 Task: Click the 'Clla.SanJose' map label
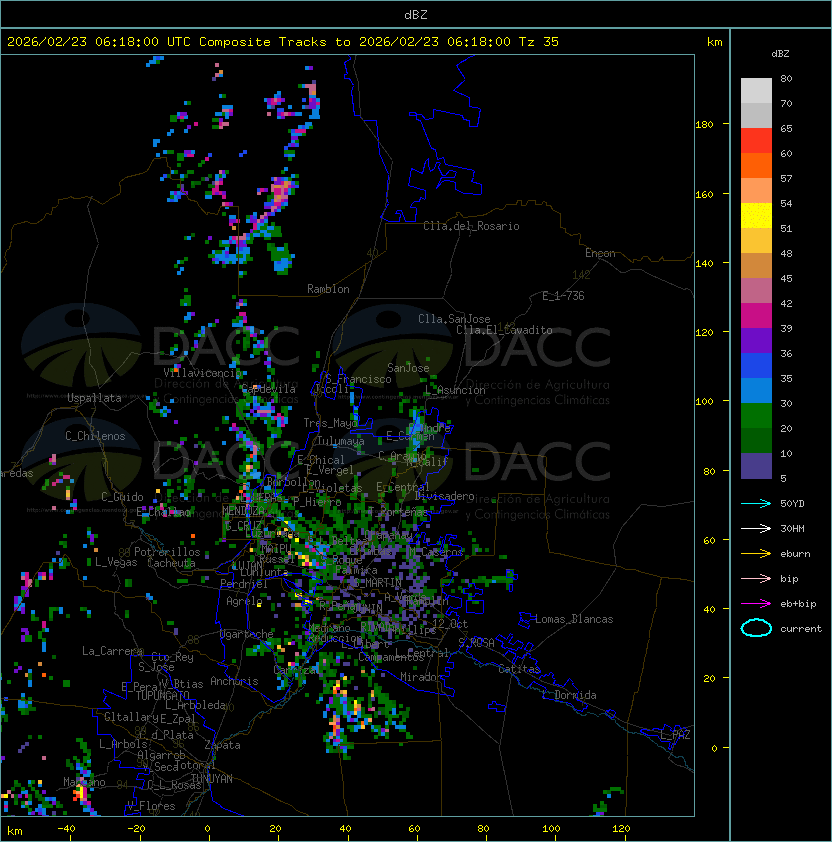(x=454, y=319)
